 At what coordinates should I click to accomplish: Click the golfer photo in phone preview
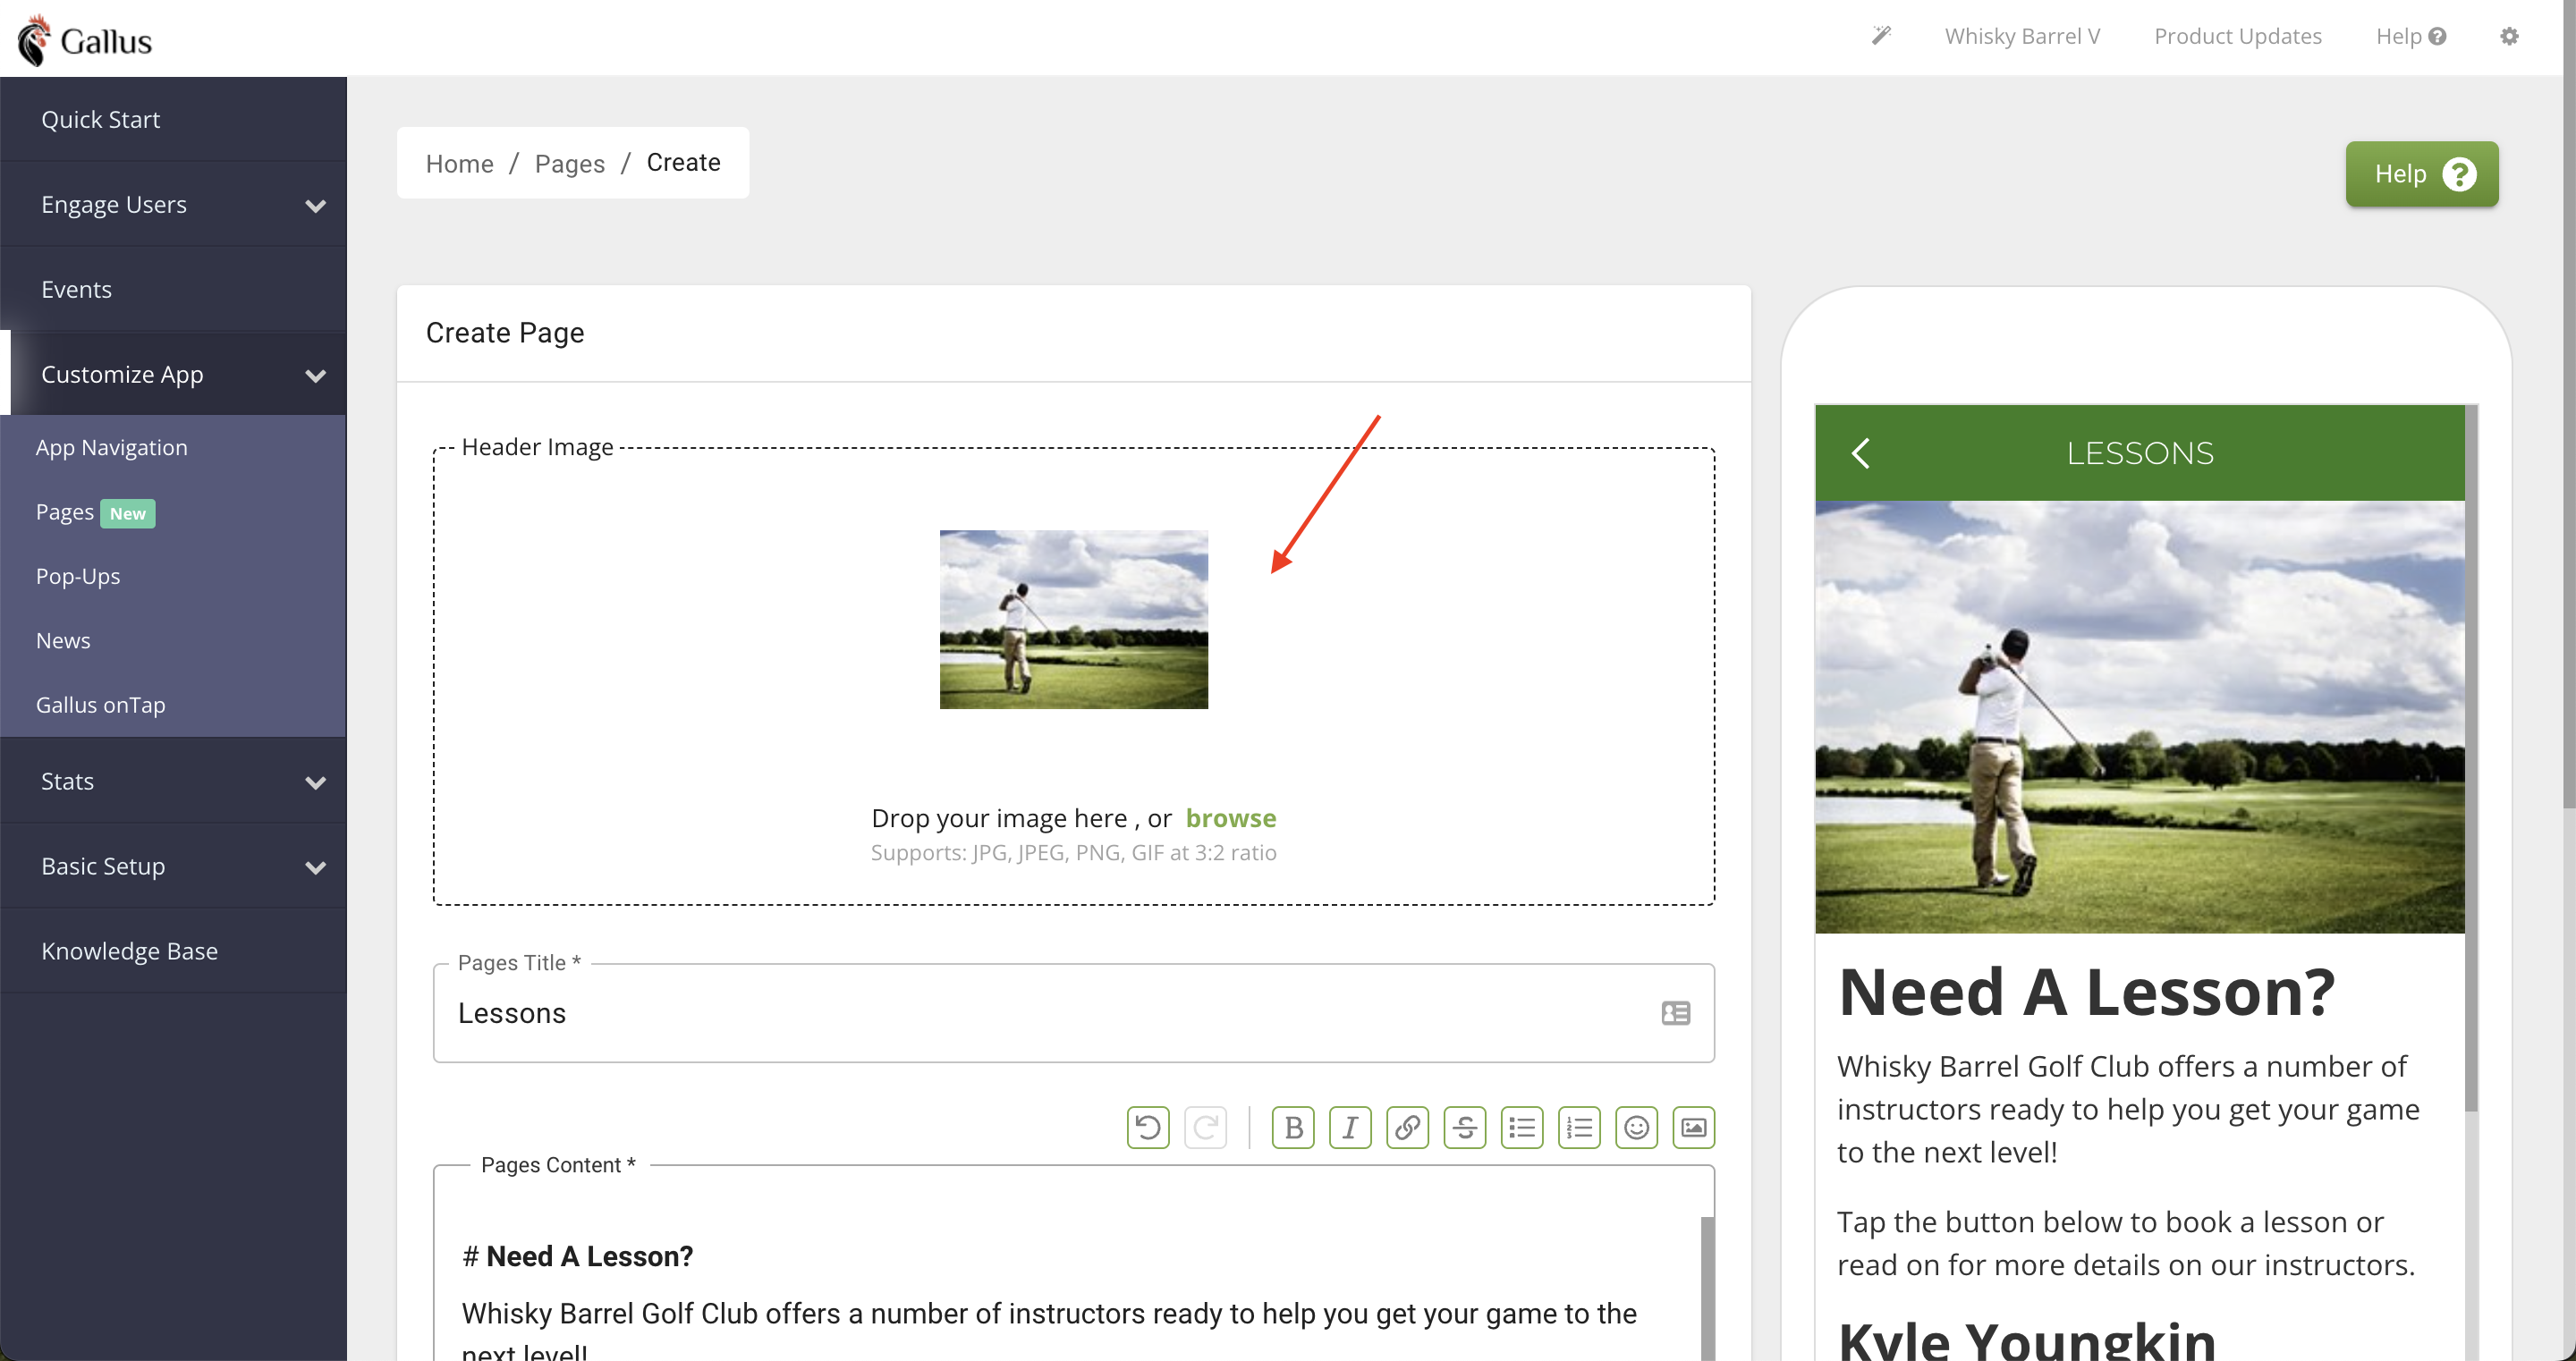point(2140,717)
